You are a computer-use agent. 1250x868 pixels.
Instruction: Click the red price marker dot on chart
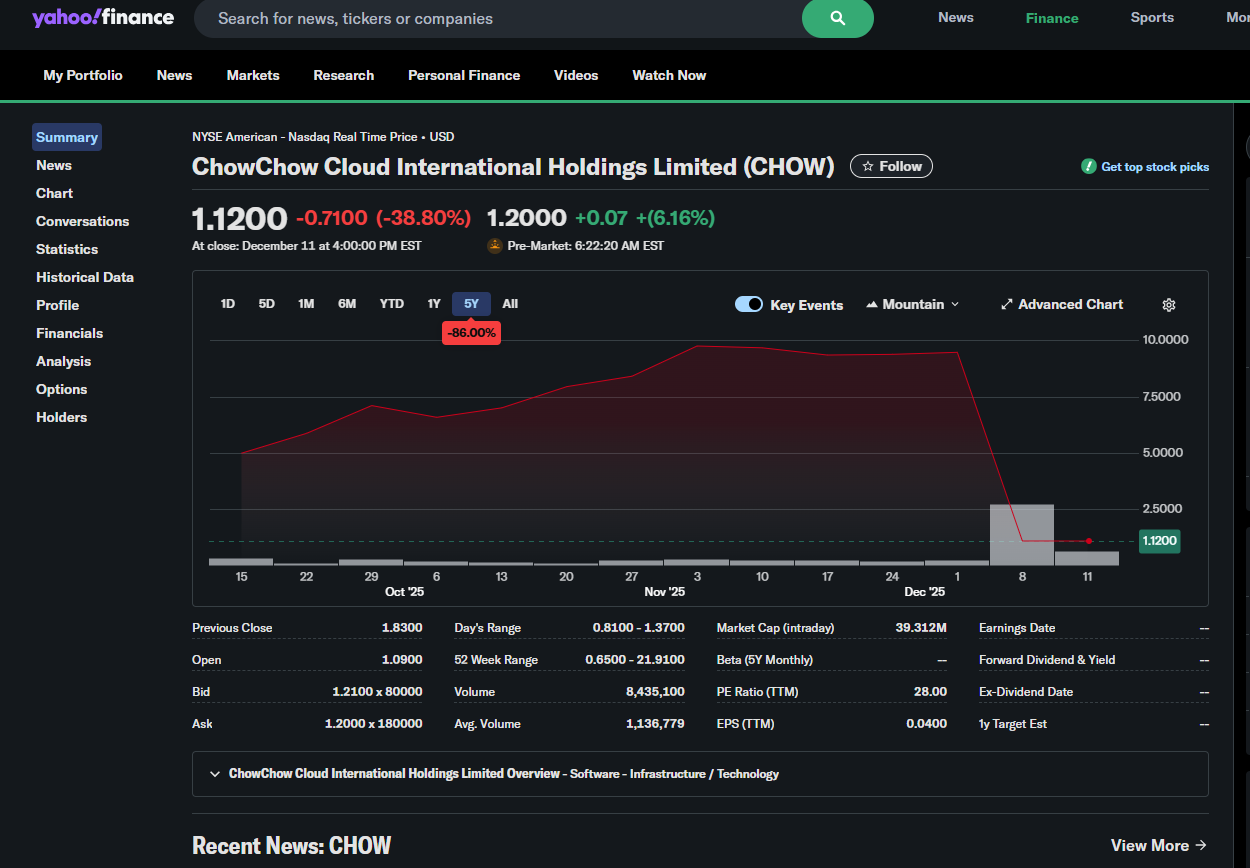1089,541
